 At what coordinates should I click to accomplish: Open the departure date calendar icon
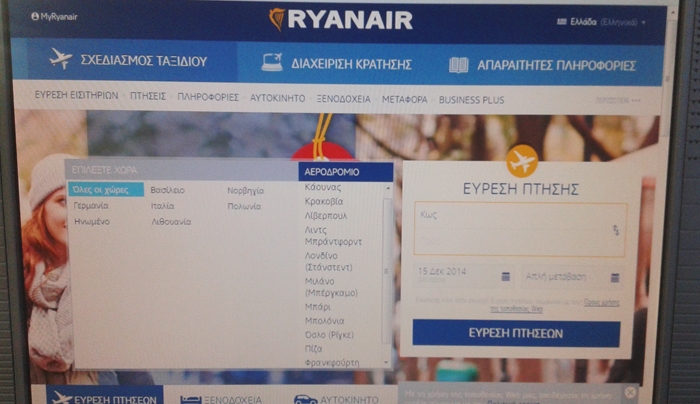pos(505,276)
